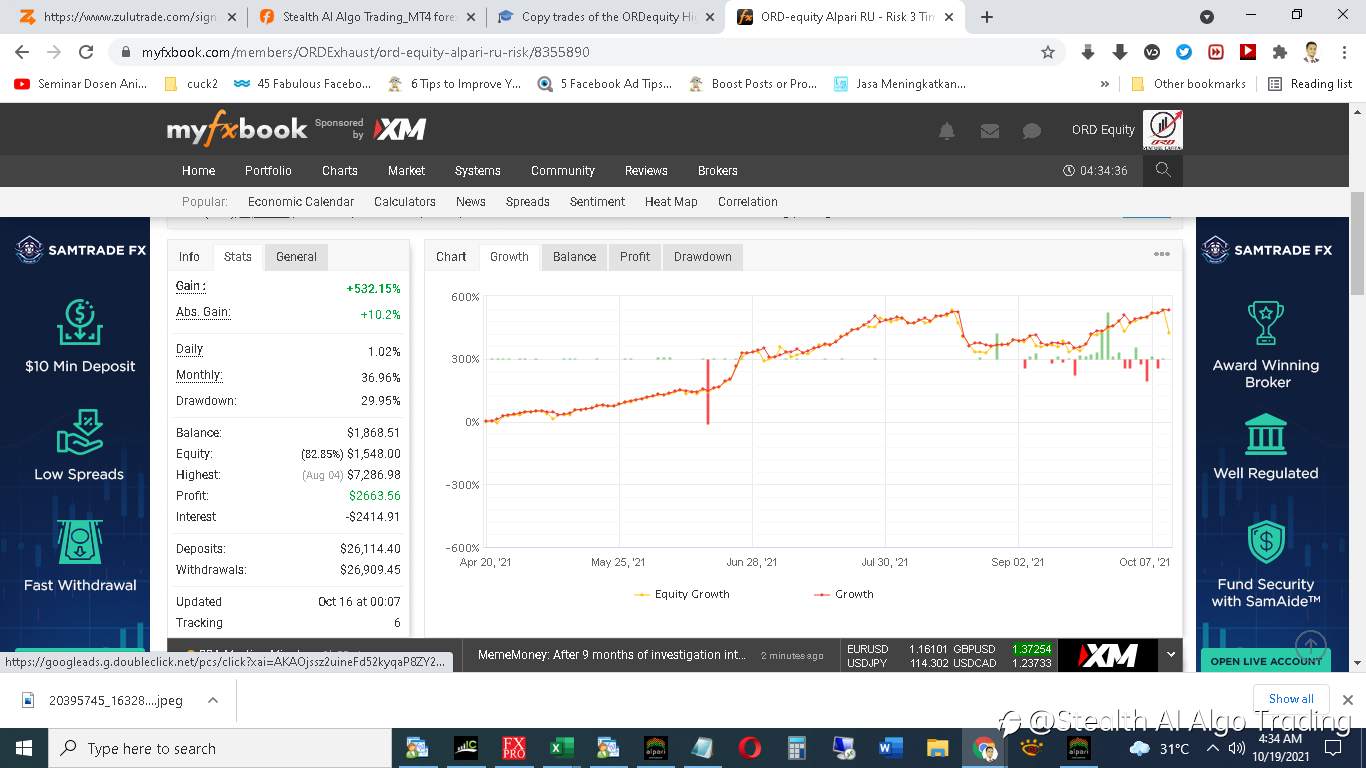Bookmark this page with the star icon
The height and width of the screenshot is (768, 1366).
[x=1048, y=52]
